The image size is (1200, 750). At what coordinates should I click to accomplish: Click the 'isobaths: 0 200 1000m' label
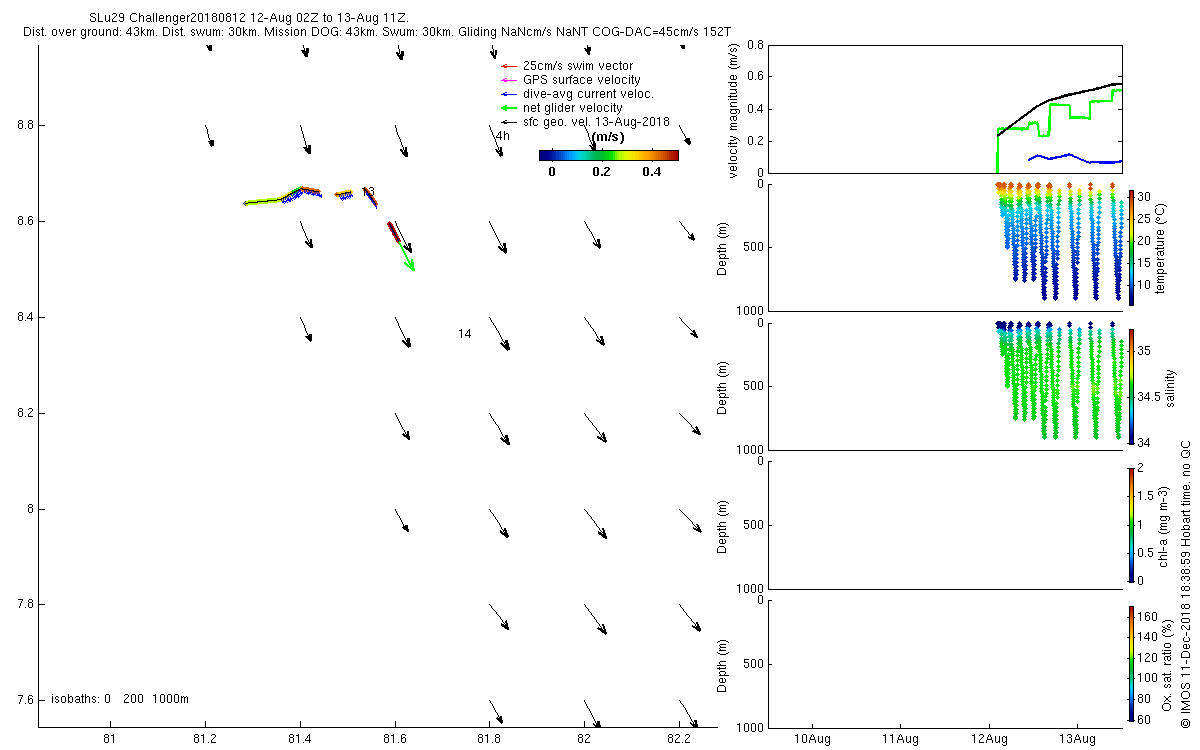click(120, 699)
